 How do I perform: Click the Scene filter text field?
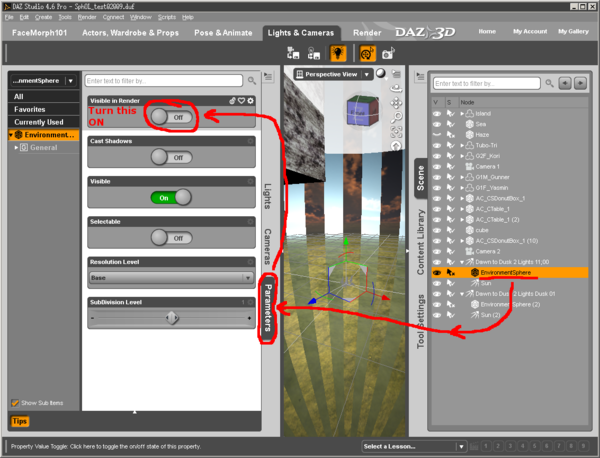[x=486, y=83]
